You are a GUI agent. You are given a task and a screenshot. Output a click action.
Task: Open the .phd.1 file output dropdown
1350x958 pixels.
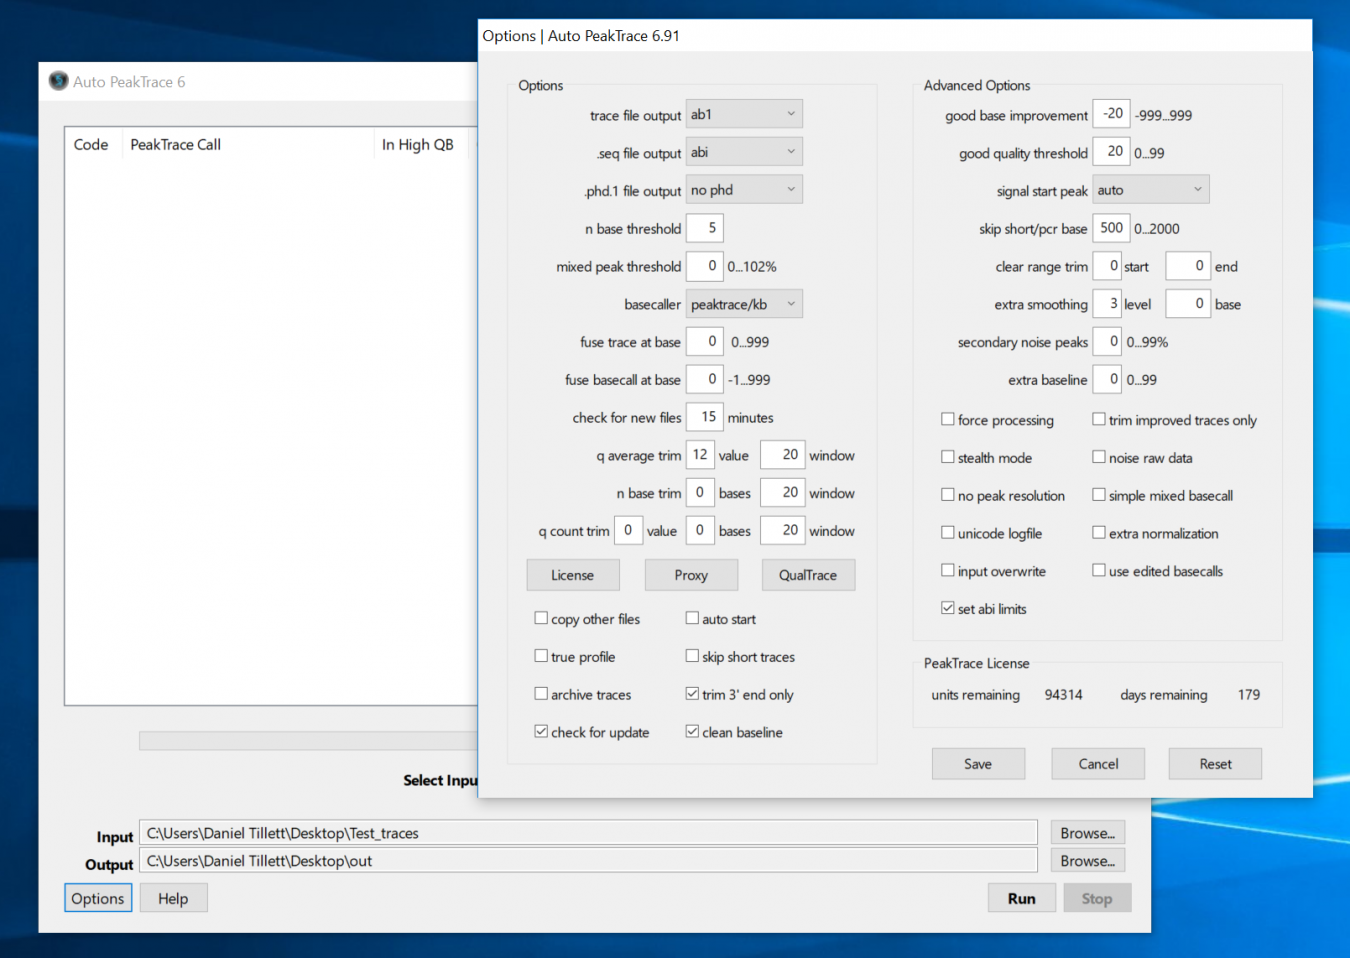pos(744,190)
